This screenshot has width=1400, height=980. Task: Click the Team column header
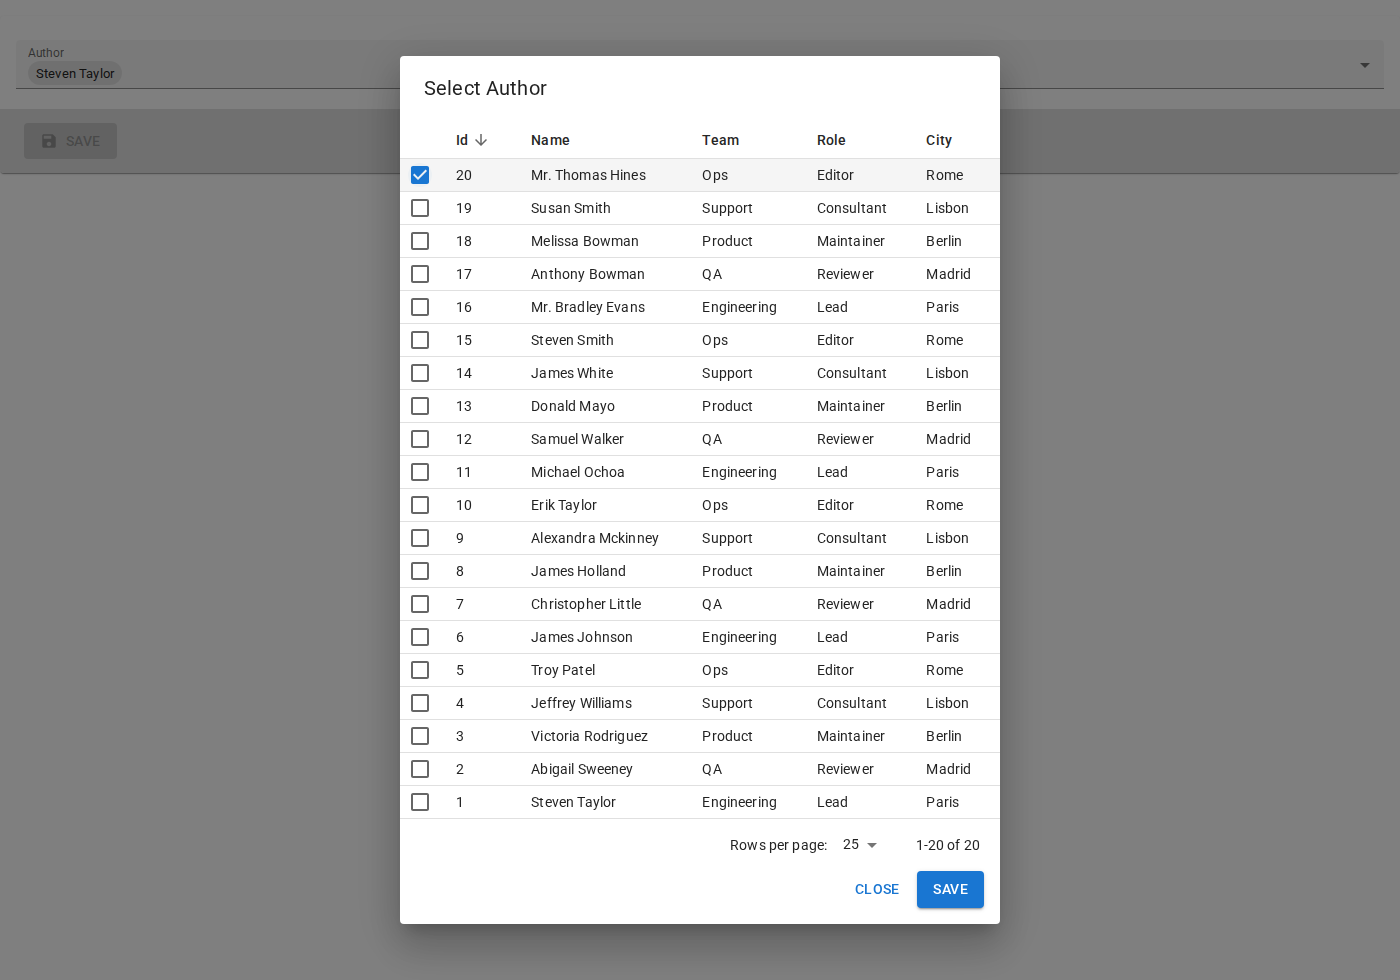click(720, 140)
